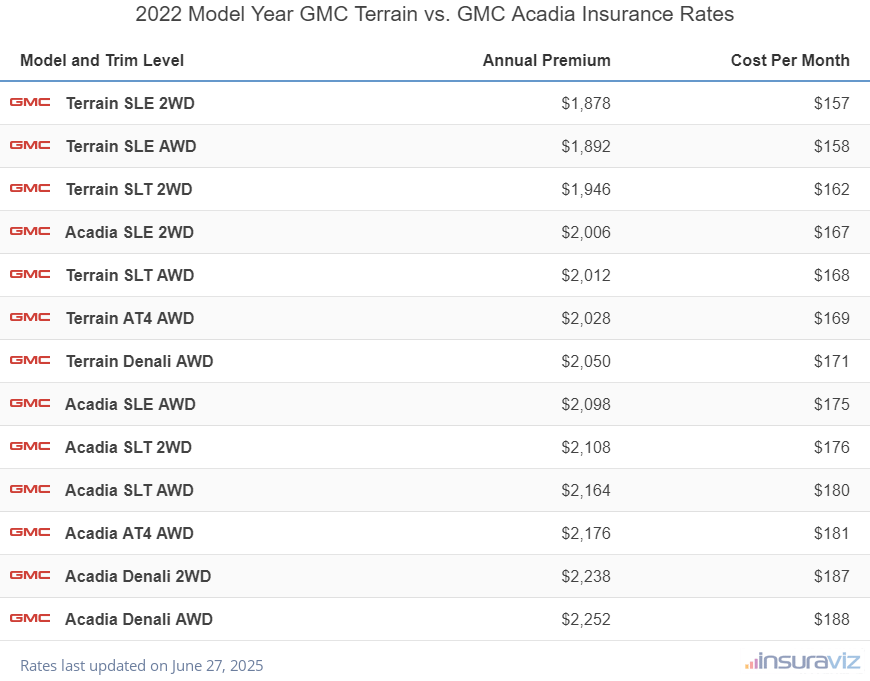Click the $1,878 annual premium value

click(586, 103)
